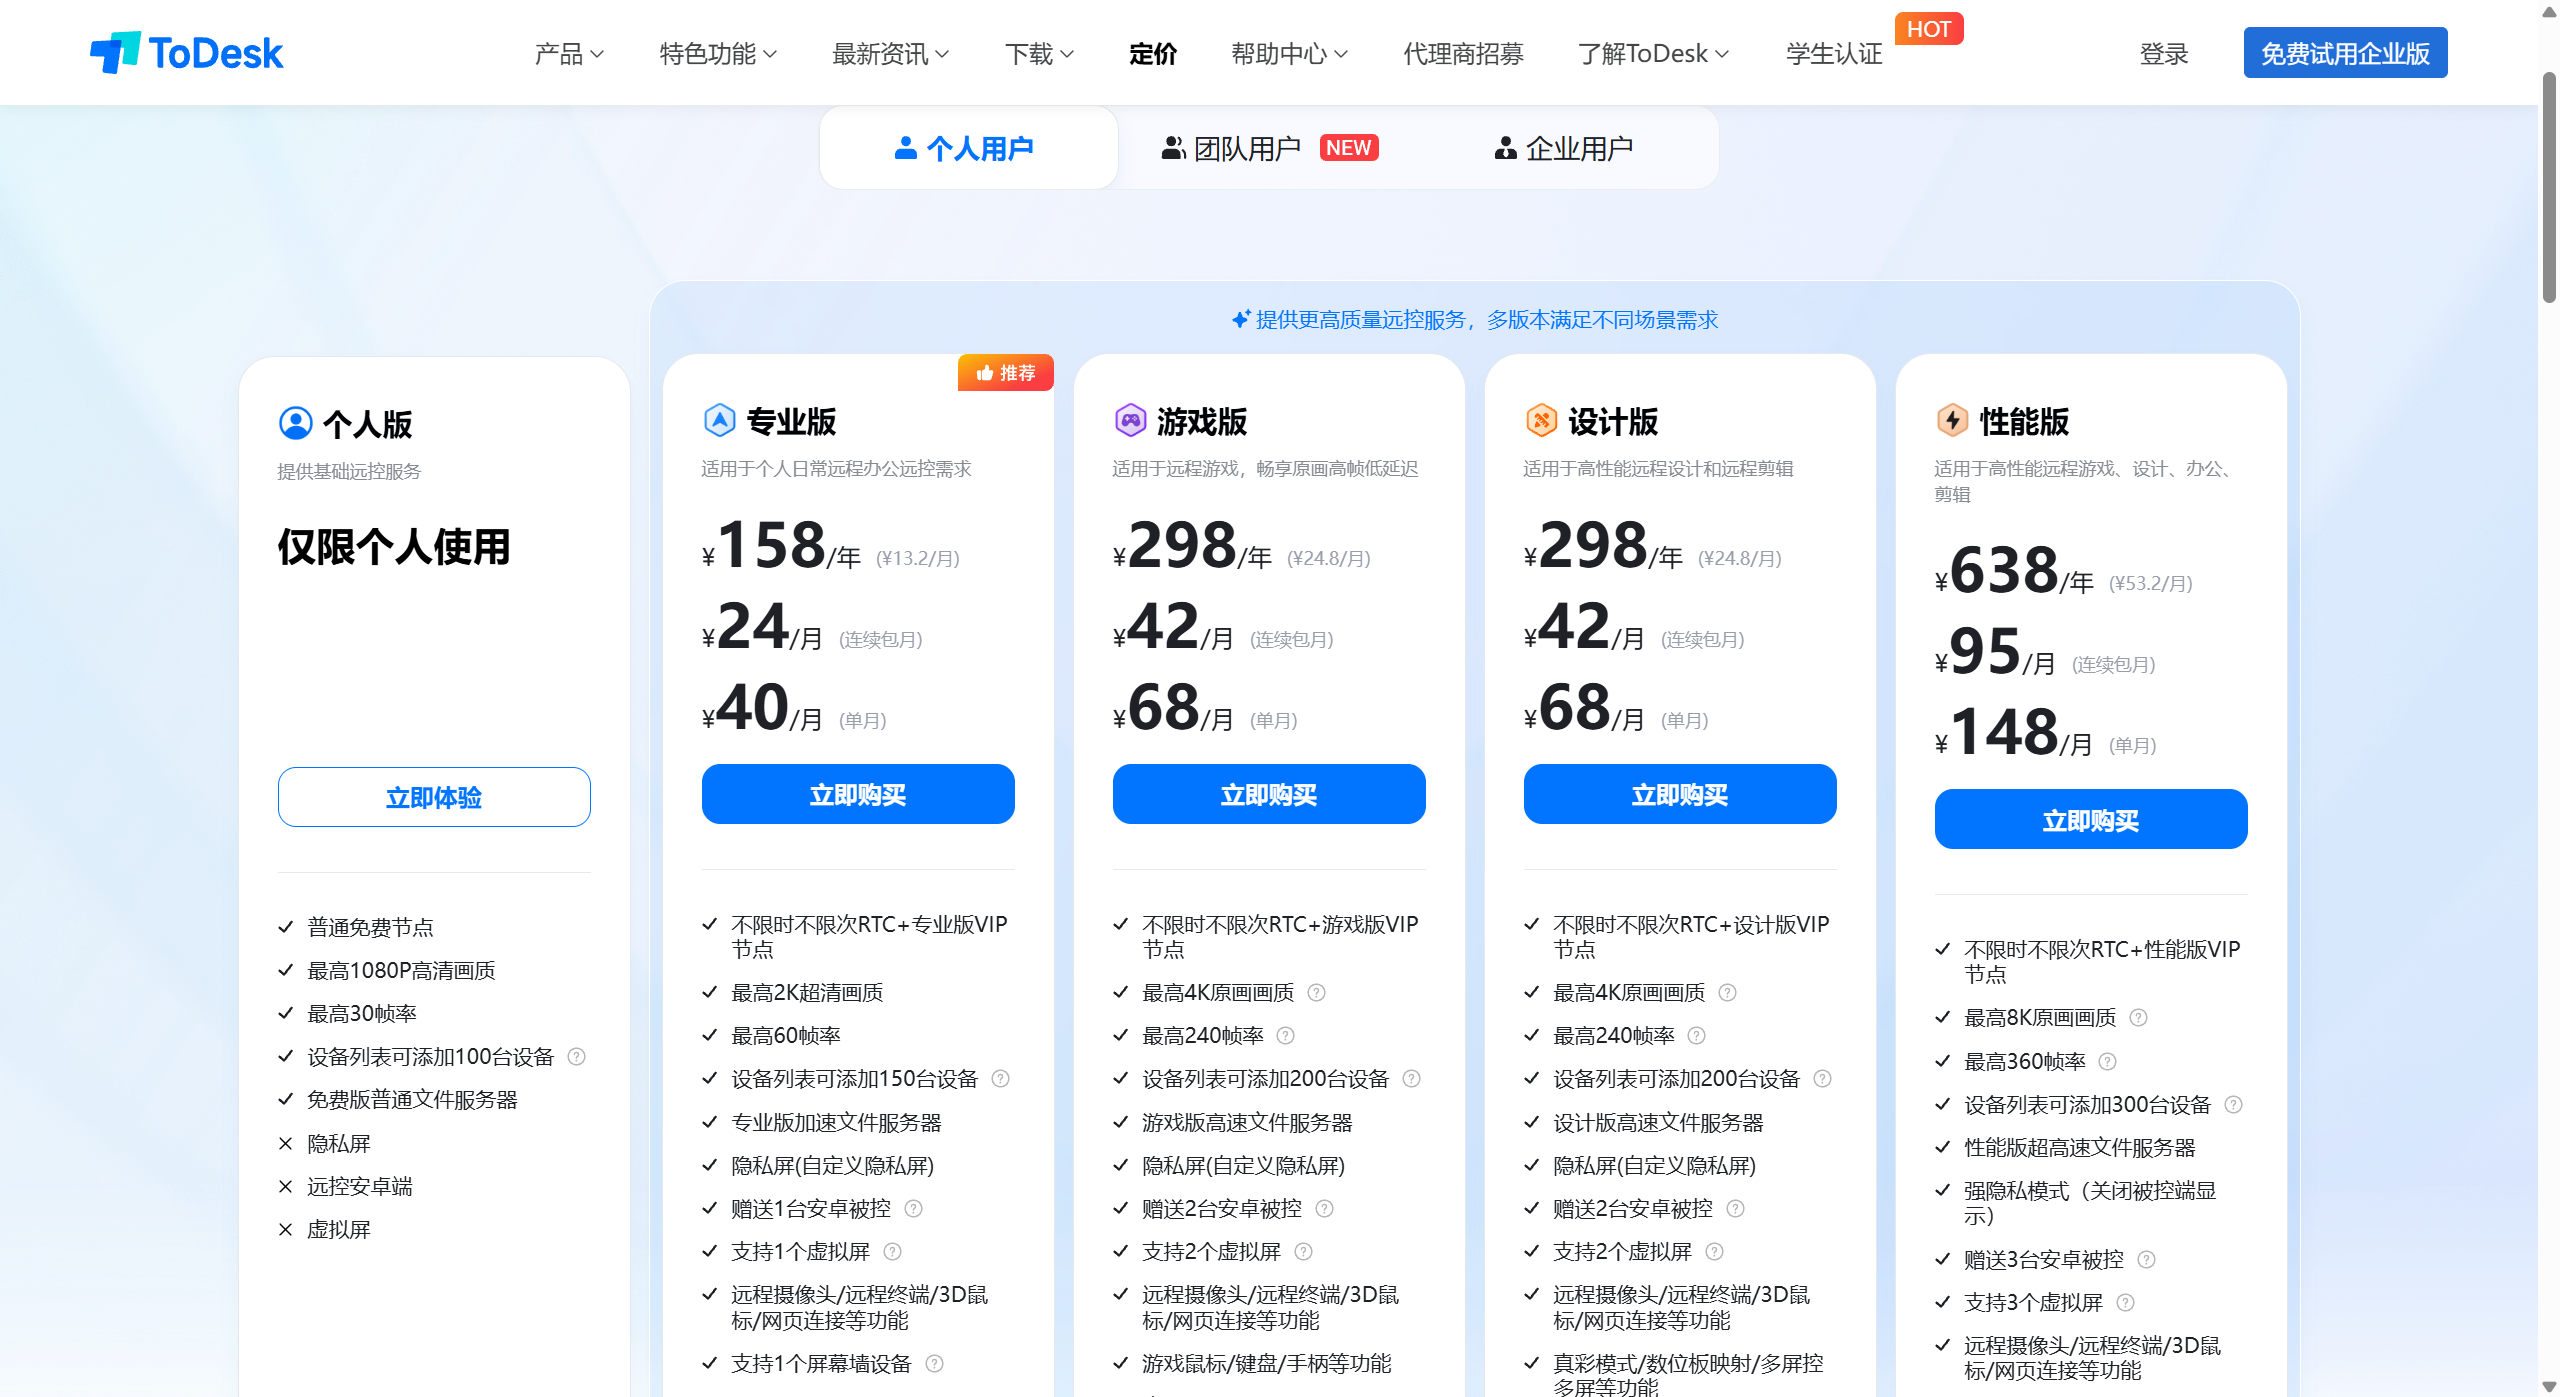The width and height of the screenshot is (2560, 1397).
Task: Expand the 帮助中心 dropdown menu
Action: pyautogui.click(x=1289, y=53)
